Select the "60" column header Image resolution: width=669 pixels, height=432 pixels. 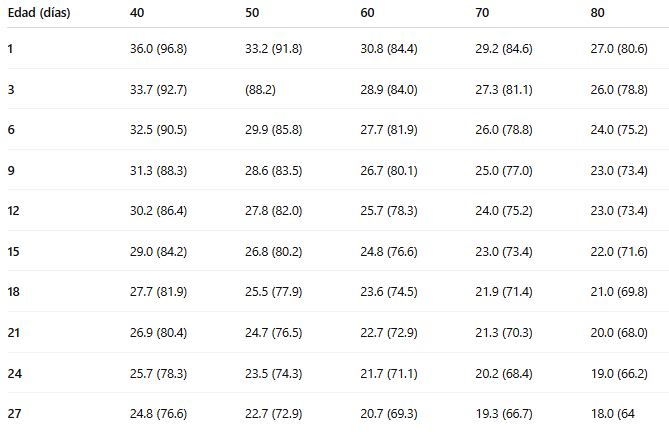tap(367, 15)
